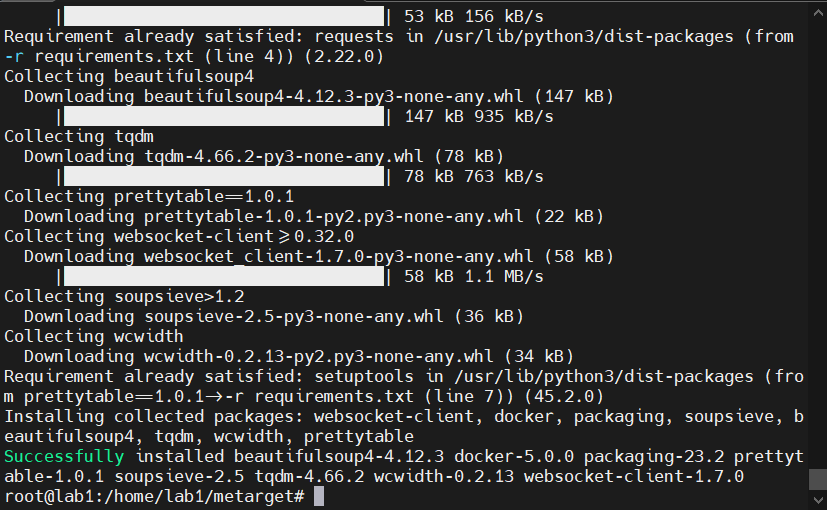
Task: Click the "Collecting prettytable==1.0.1" line
Action: tap(149, 196)
